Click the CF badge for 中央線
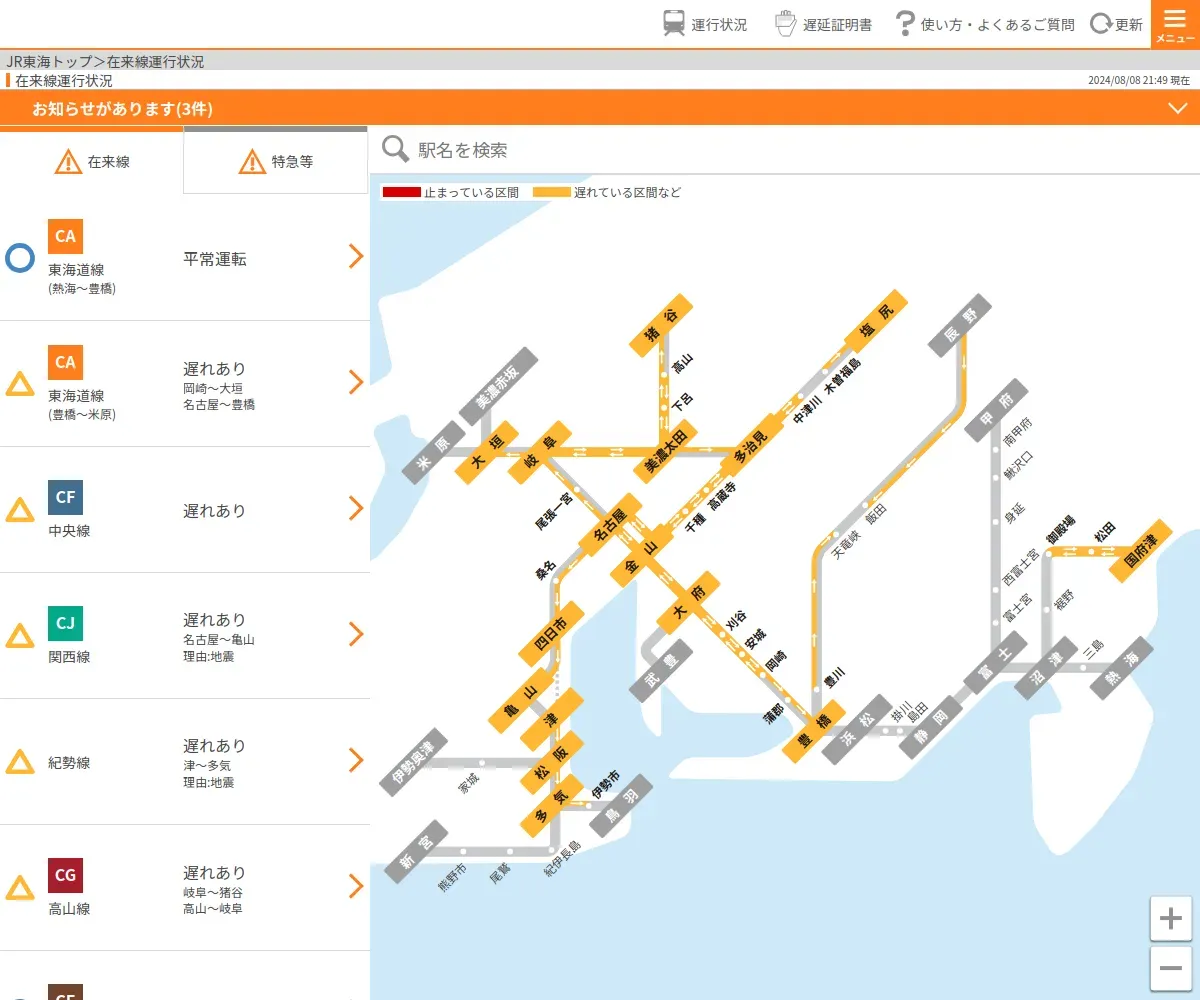This screenshot has width=1200, height=1000. tap(65, 497)
